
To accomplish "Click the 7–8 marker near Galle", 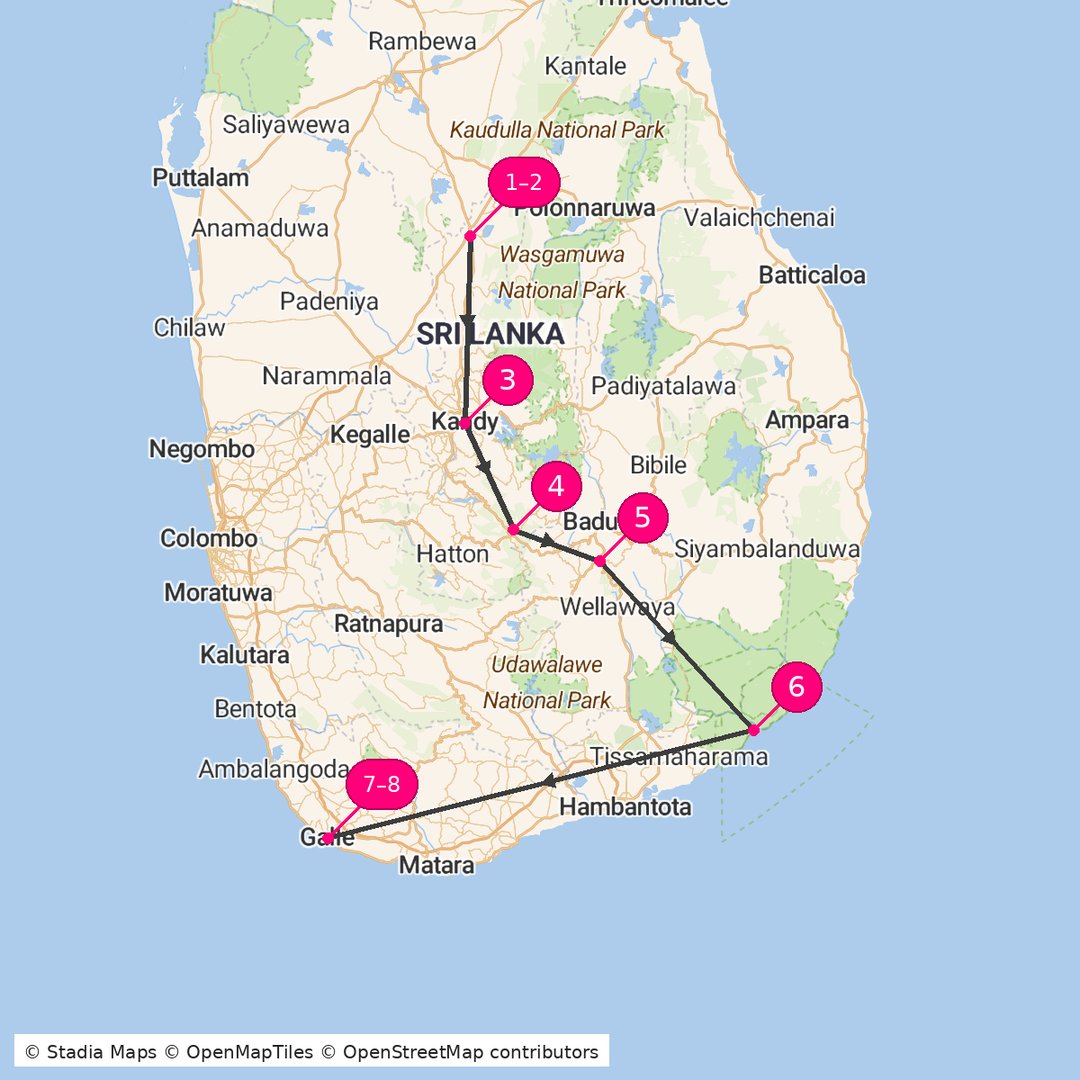I will (x=382, y=784).
